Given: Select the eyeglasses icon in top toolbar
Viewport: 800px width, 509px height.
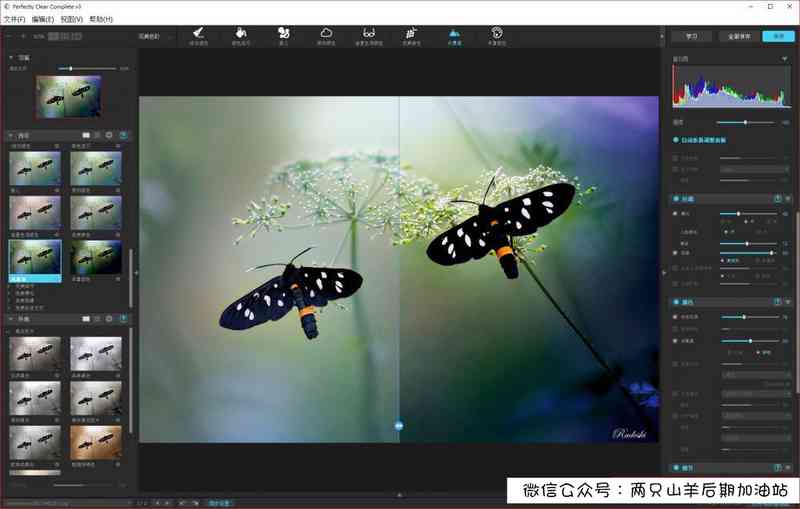Looking at the screenshot, I should pos(369,34).
